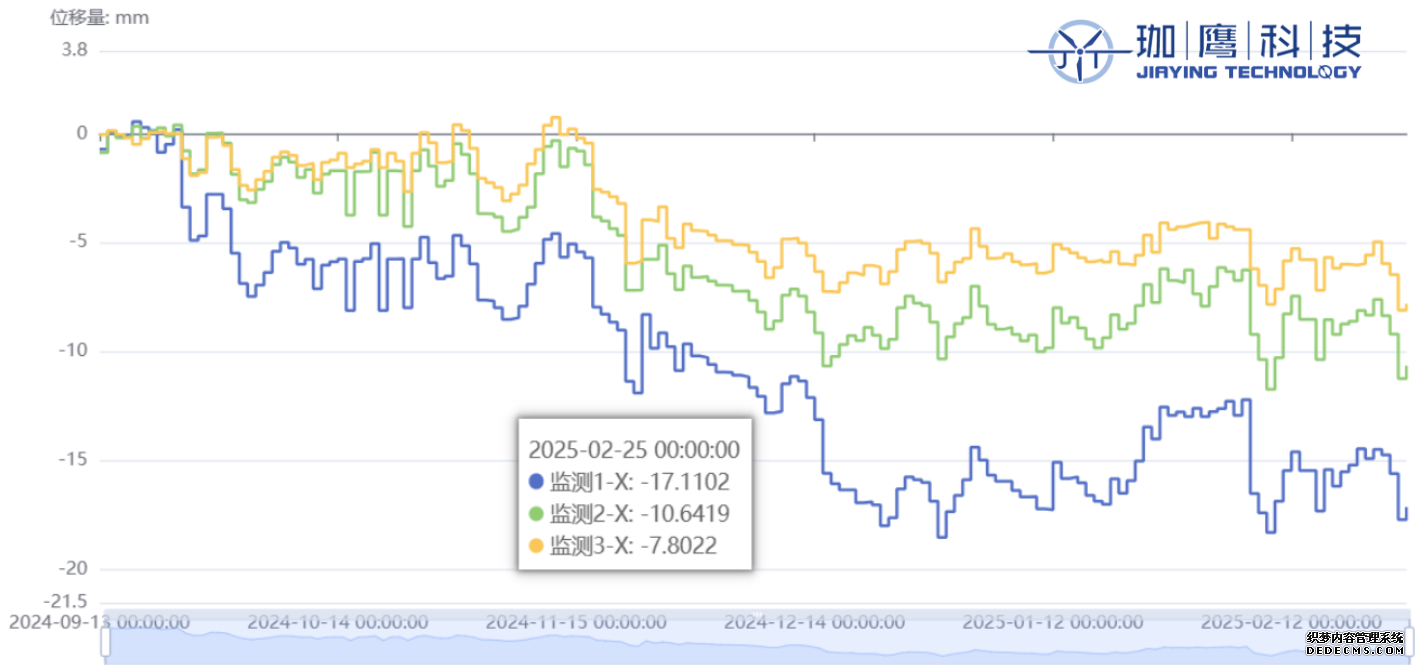This screenshot has width=1415, height=665.
Task: Click the 珈鹰科技 company name text
Action: (x=1247, y=41)
